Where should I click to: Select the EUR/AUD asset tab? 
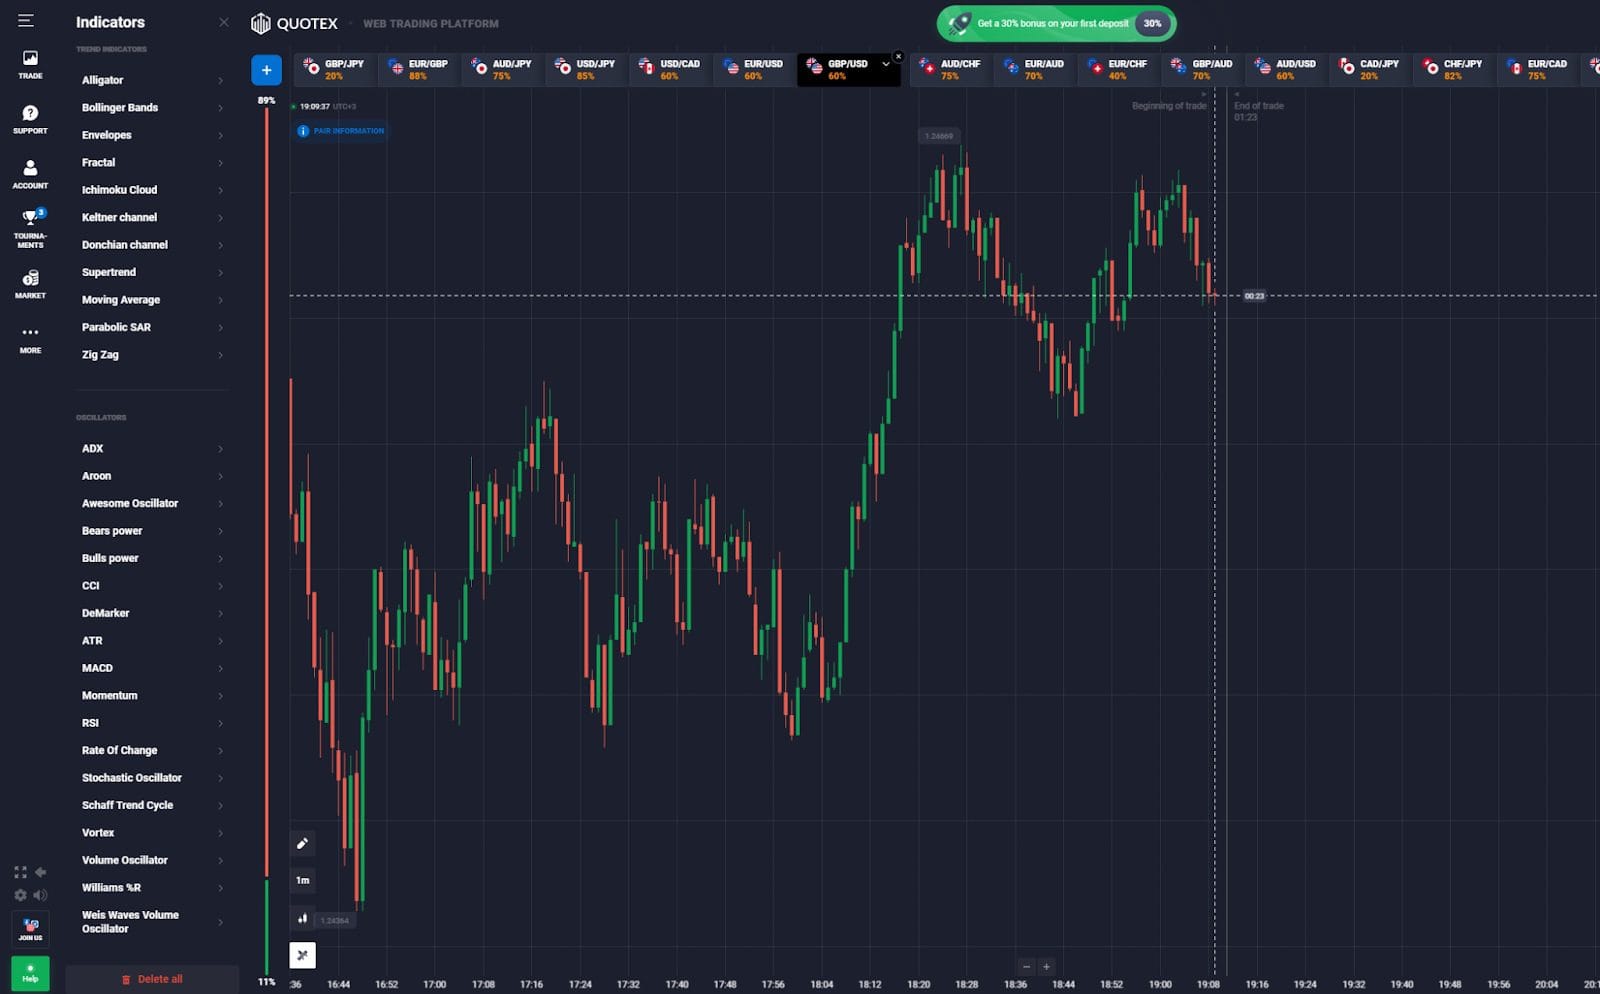[1035, 69]
